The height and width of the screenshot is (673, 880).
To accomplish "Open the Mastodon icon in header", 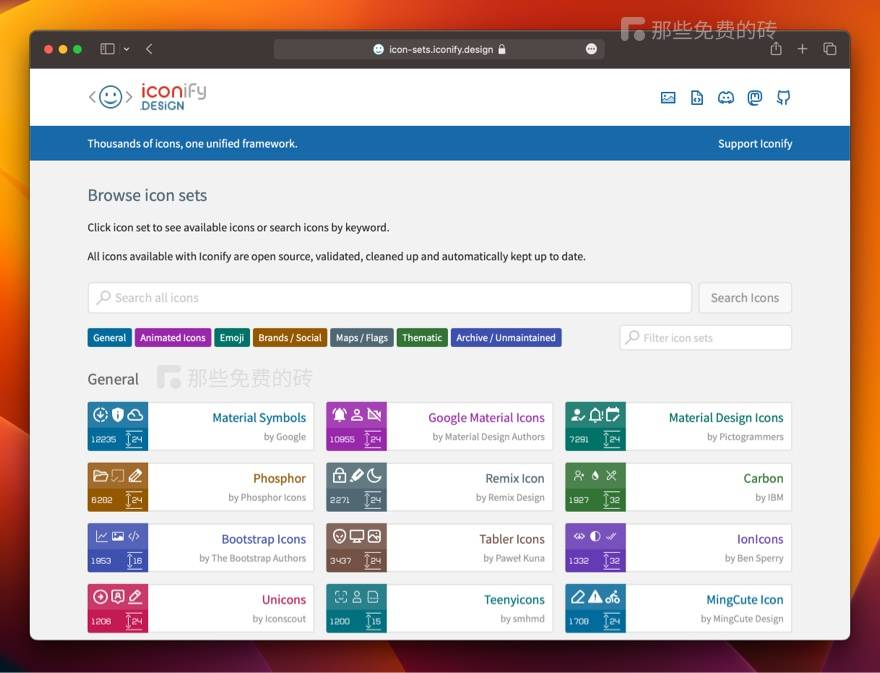I will 755,98.
